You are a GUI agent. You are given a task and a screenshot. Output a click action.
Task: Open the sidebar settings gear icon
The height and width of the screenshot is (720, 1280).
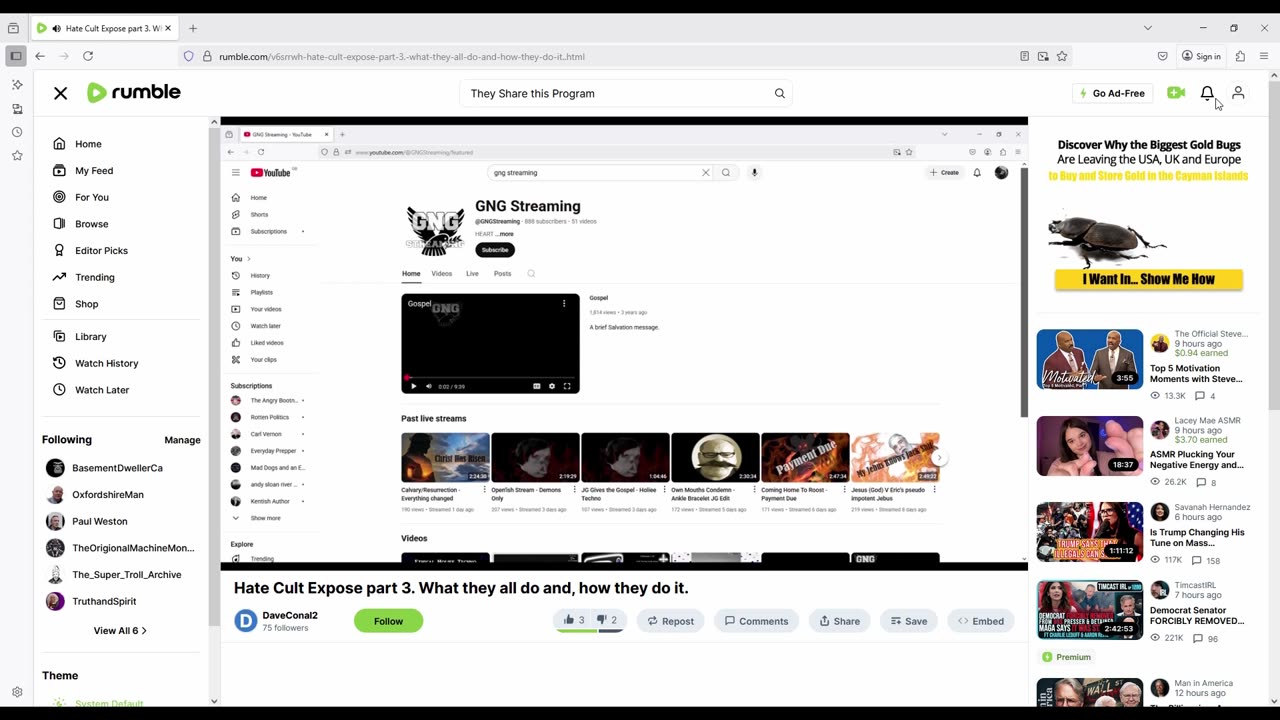coord(17,692)
